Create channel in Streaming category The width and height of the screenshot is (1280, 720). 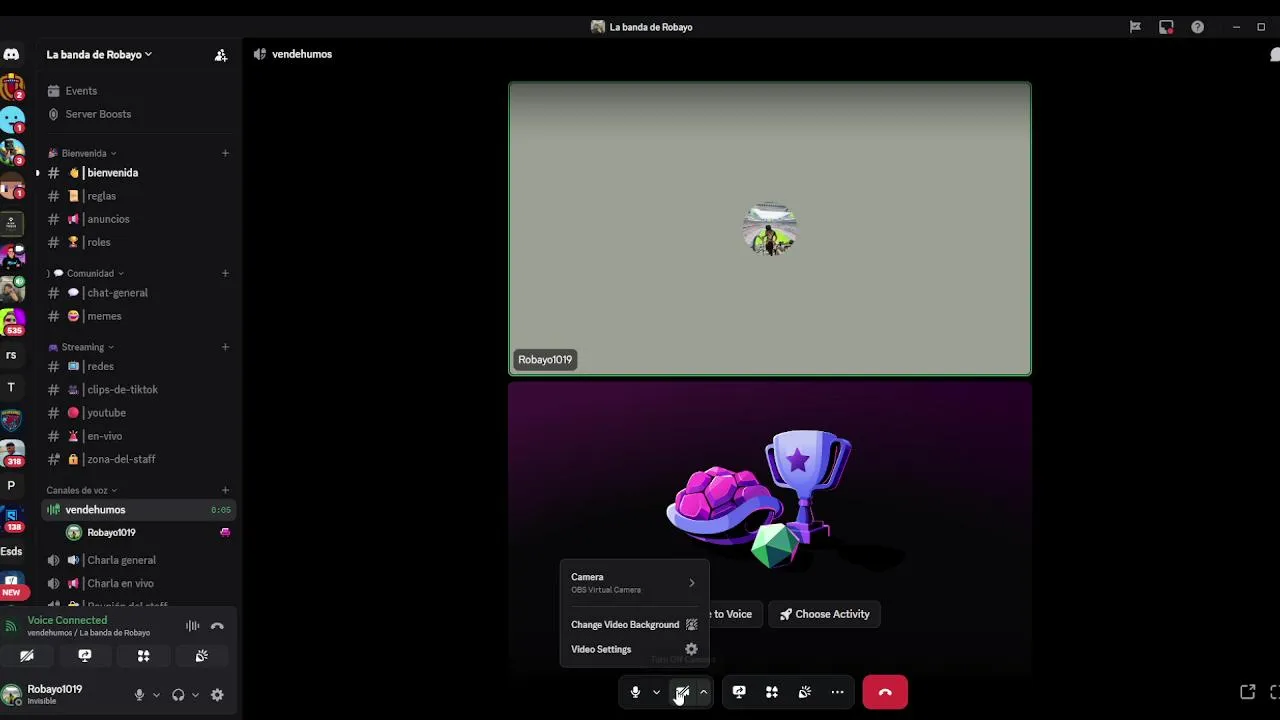(225, 347)
